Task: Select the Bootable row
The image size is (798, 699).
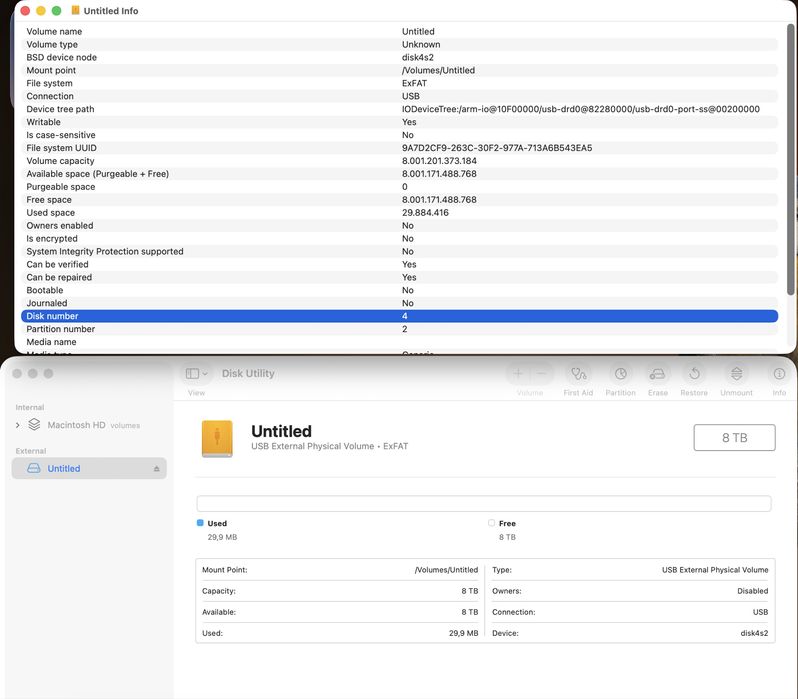Action: (x=400, y=290)
